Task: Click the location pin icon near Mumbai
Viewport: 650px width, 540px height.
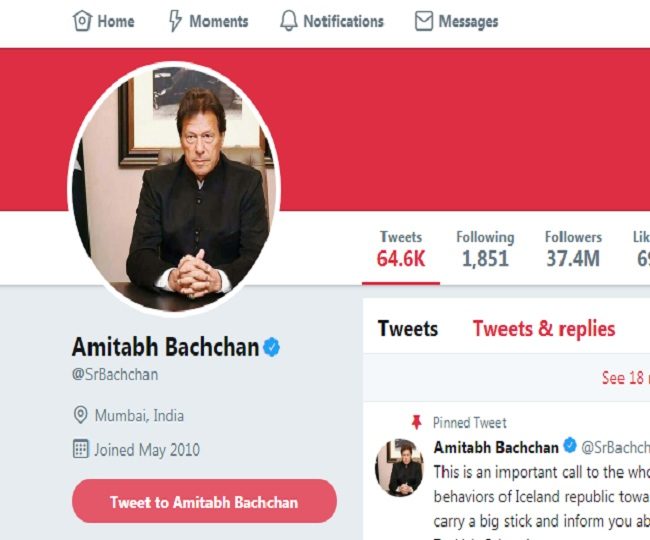Action: coord(81,415)
